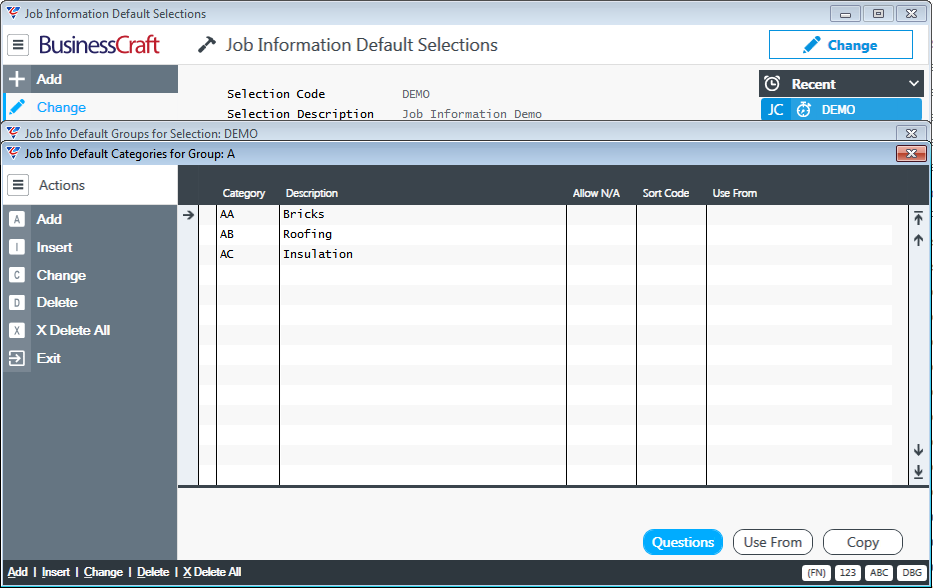Click the JC module badge in Recent

tap(775, 110)
